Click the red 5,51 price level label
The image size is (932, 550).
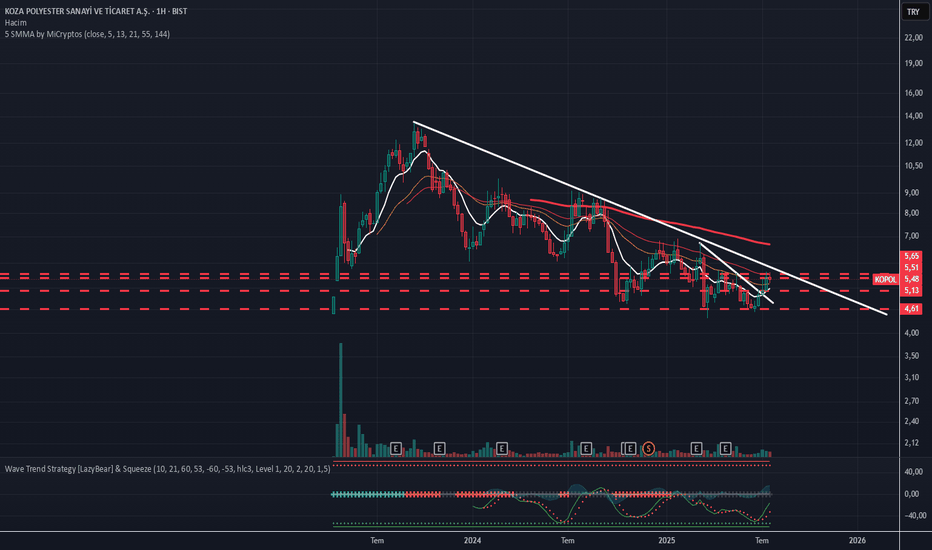(912, 268)
